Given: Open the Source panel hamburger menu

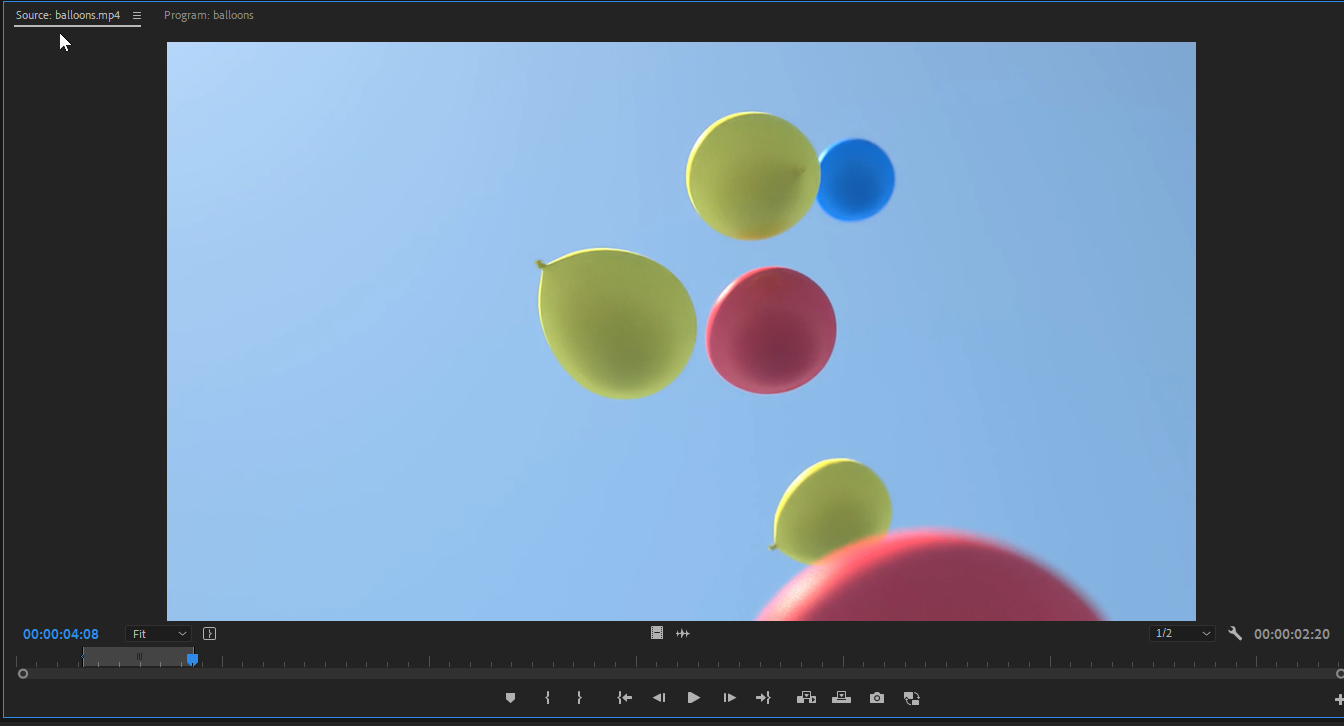Looking at the screenshot, I should (137, 16).
